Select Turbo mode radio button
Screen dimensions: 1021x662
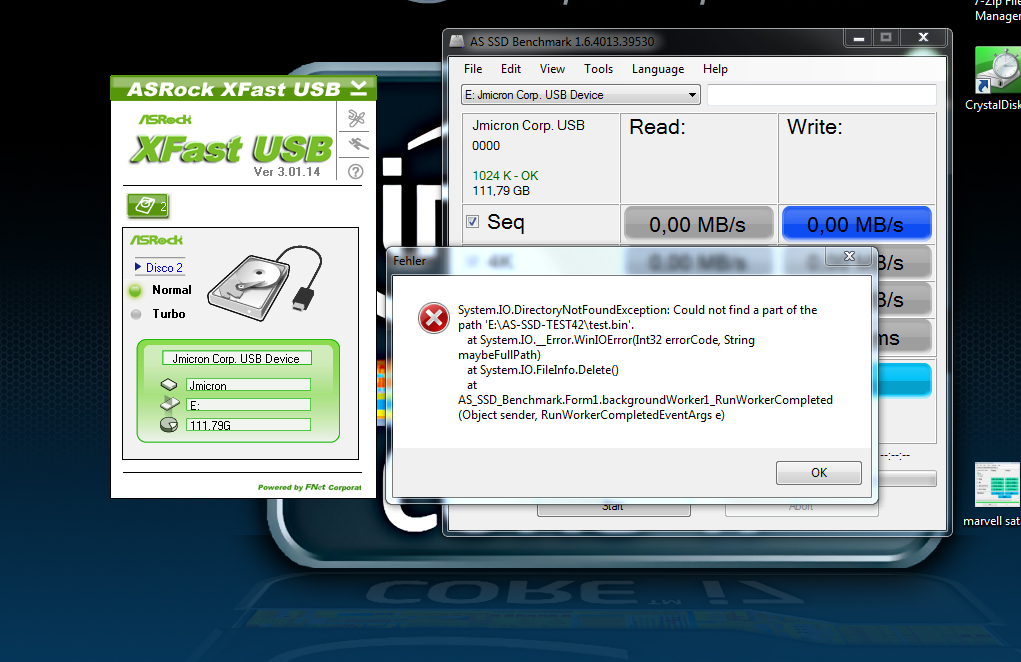pos(136,314)
